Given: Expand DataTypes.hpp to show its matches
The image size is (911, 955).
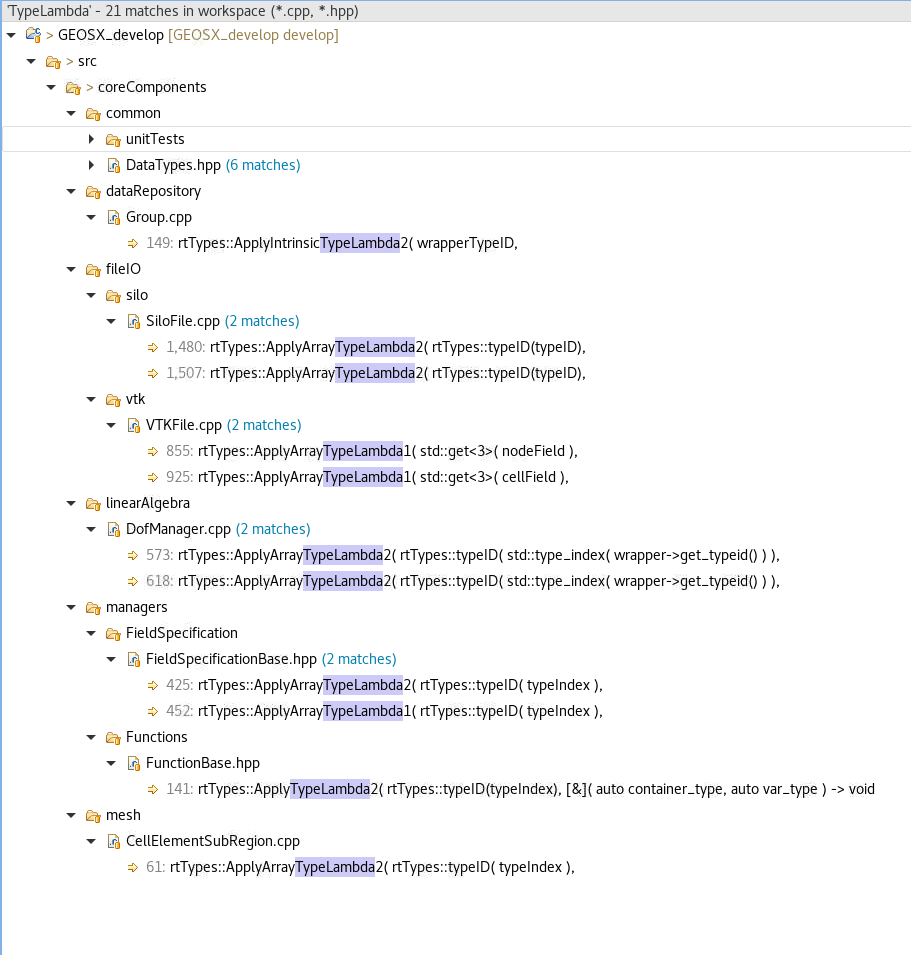Looking at the screenshot, I should tap(91, 165).
